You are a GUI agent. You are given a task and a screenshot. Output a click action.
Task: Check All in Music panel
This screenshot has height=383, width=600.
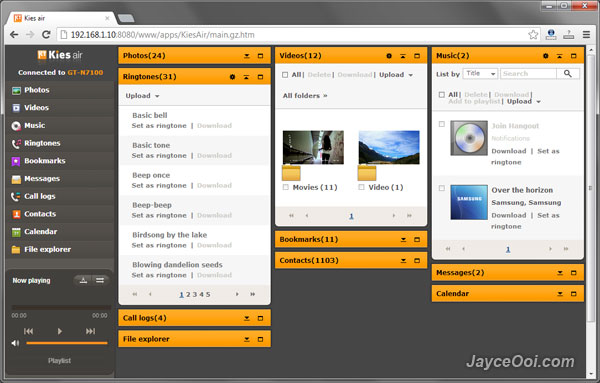(x=442, y=95)
